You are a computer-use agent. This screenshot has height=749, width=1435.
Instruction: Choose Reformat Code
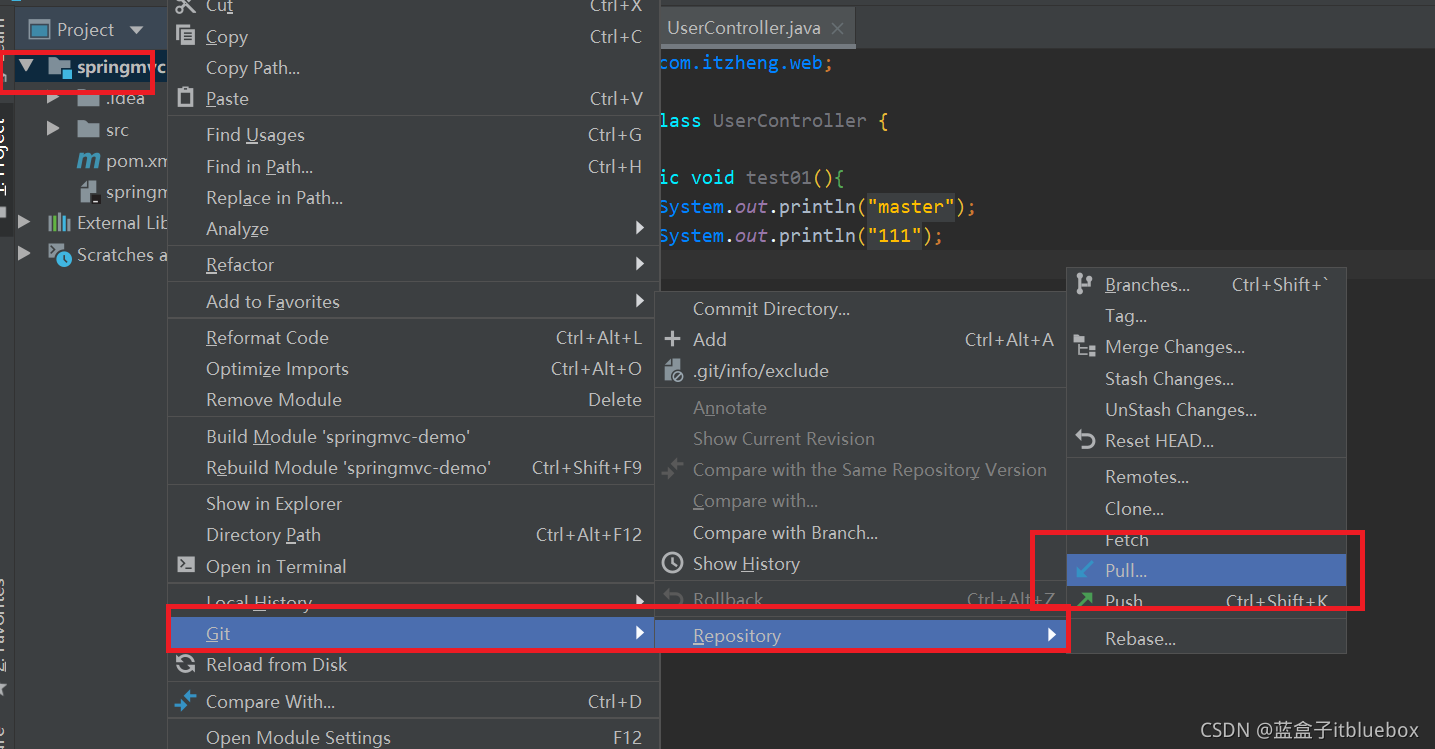pos(413,338)
